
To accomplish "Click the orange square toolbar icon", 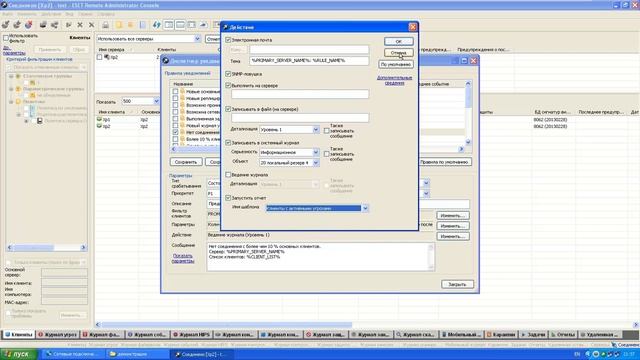I will pos(131,25).
